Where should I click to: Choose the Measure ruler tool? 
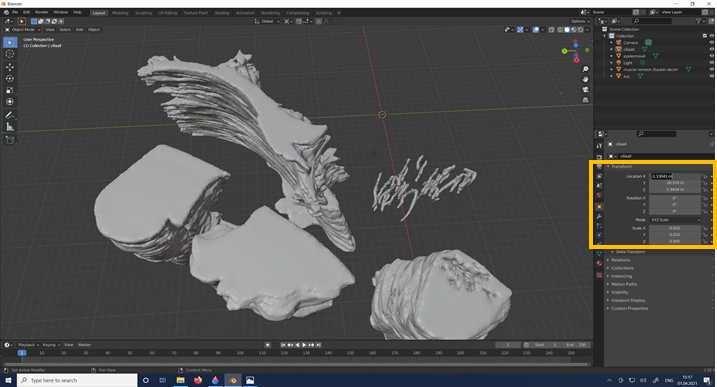pos(10,127)
